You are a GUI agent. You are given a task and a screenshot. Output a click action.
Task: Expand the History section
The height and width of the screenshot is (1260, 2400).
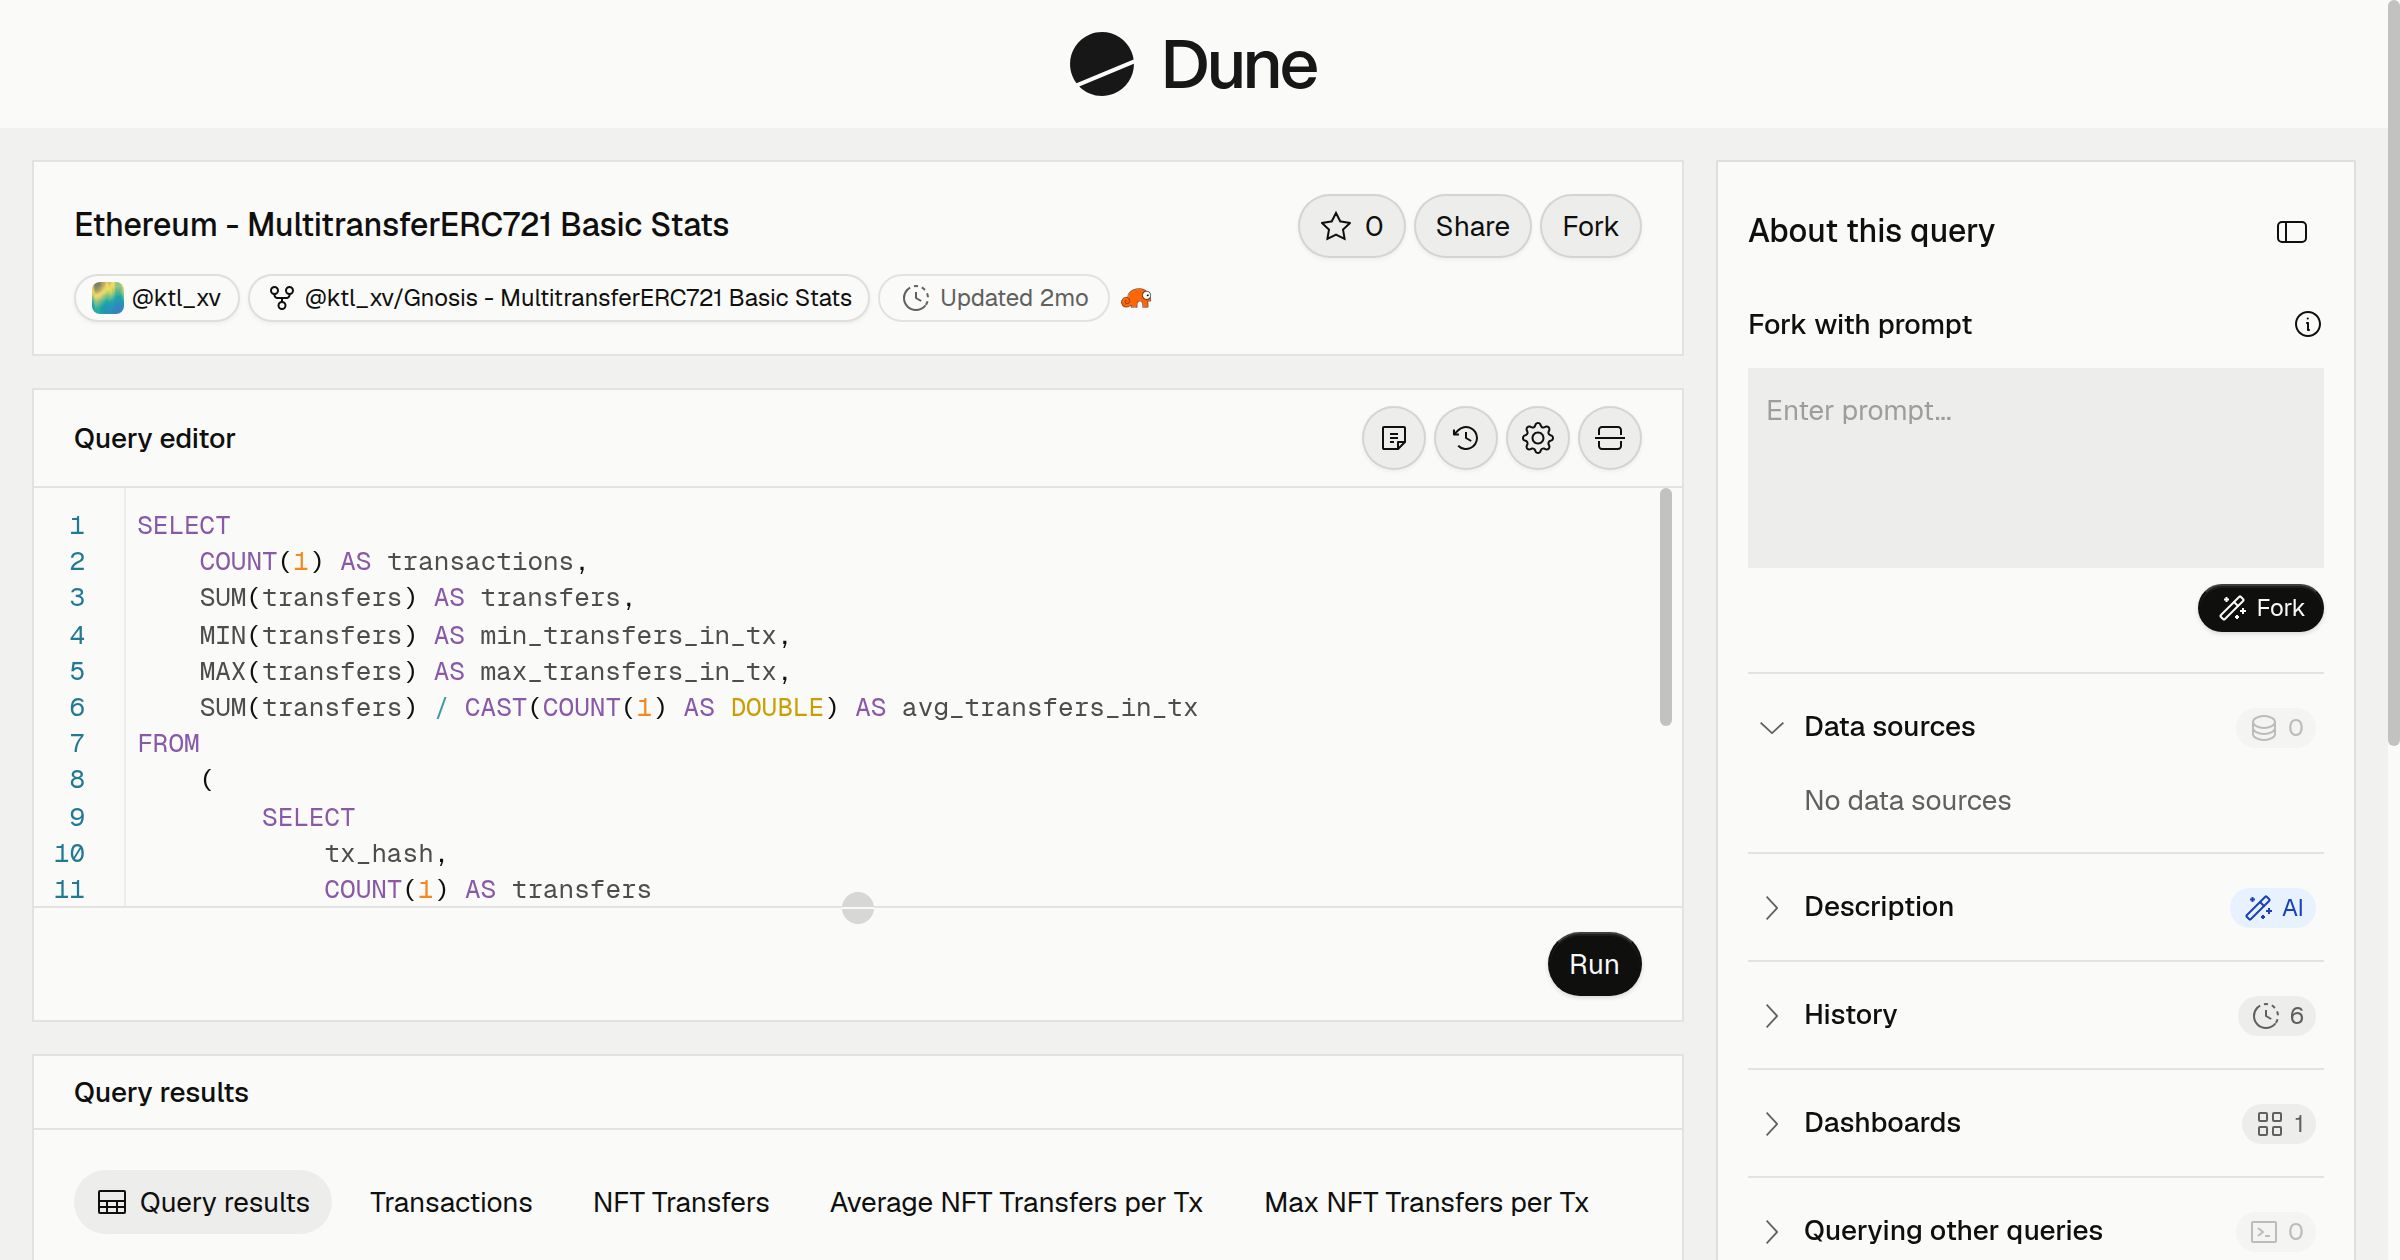1772,1015
